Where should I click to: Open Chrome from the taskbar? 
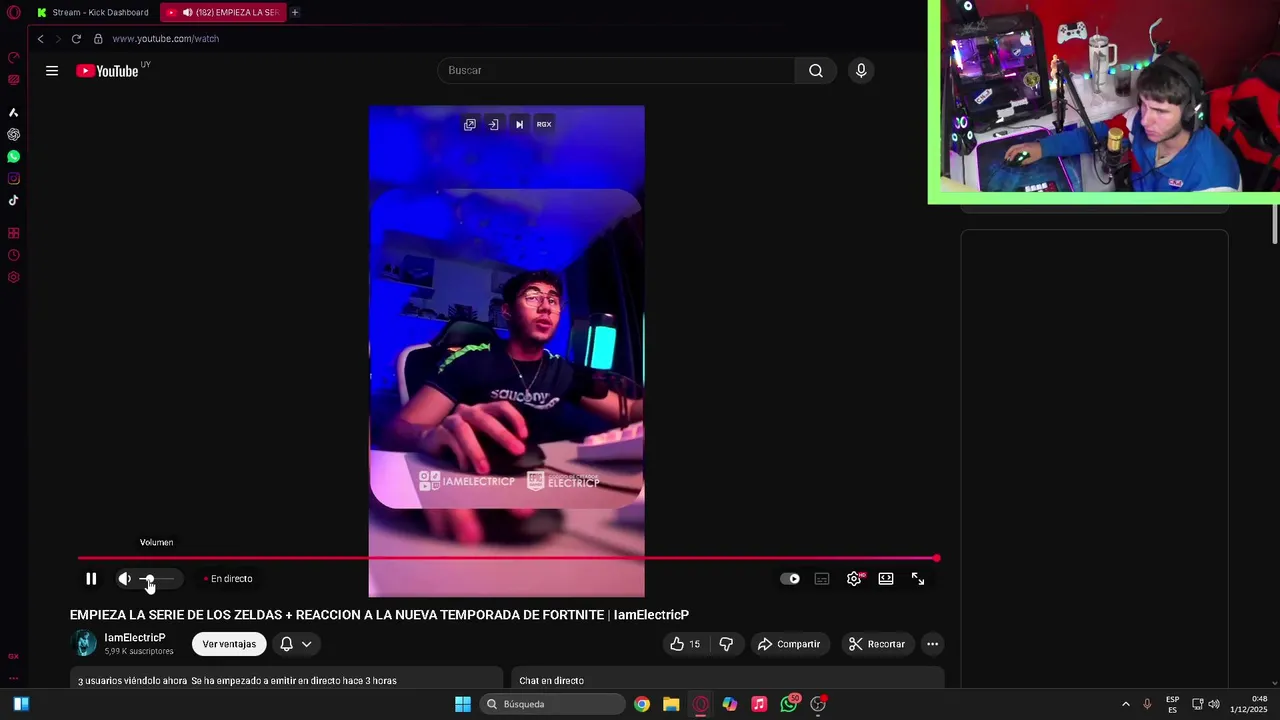click(x=642, y=704)
